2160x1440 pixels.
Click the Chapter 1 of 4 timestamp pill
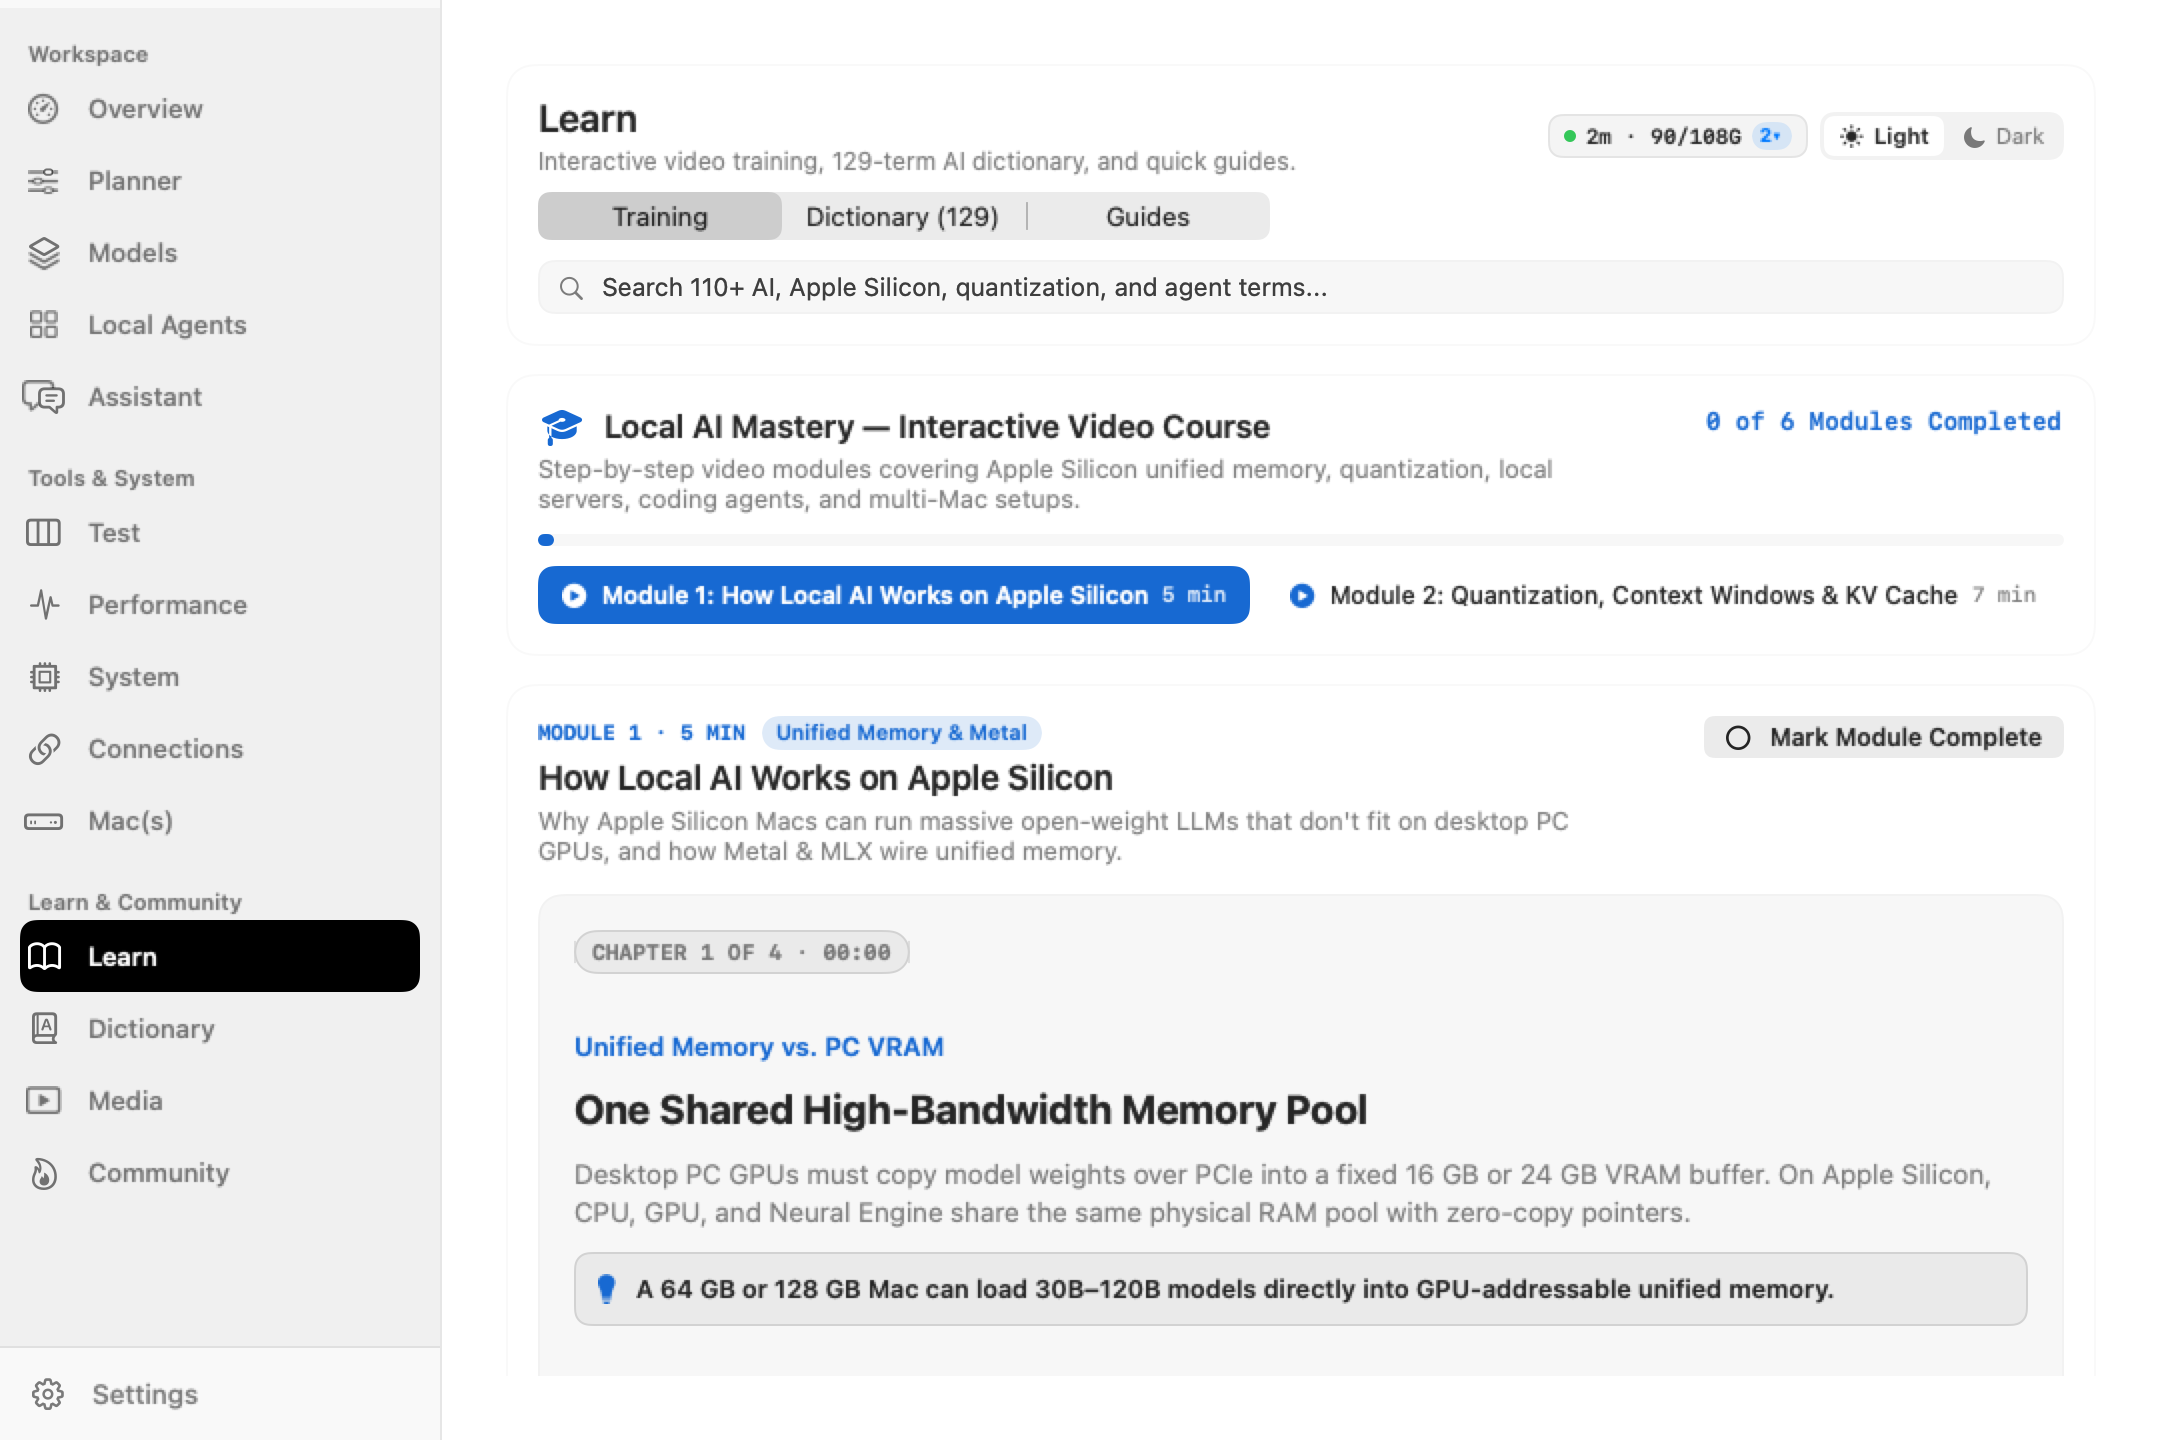741,952
